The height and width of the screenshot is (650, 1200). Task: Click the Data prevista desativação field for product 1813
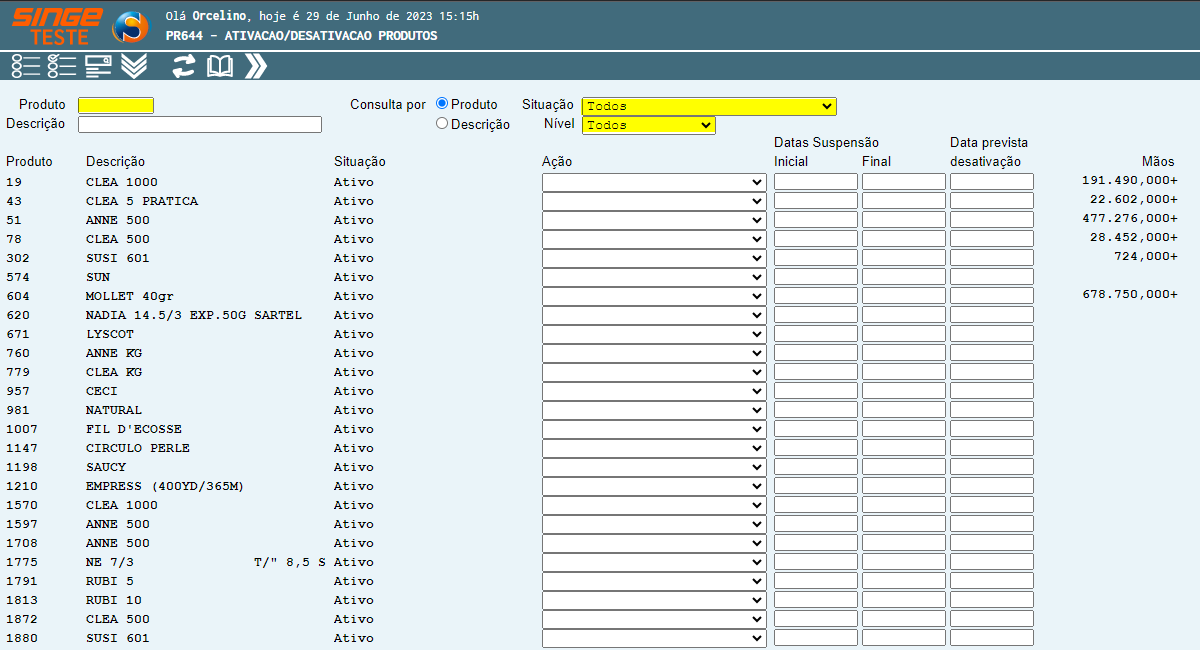pos(992,600)
